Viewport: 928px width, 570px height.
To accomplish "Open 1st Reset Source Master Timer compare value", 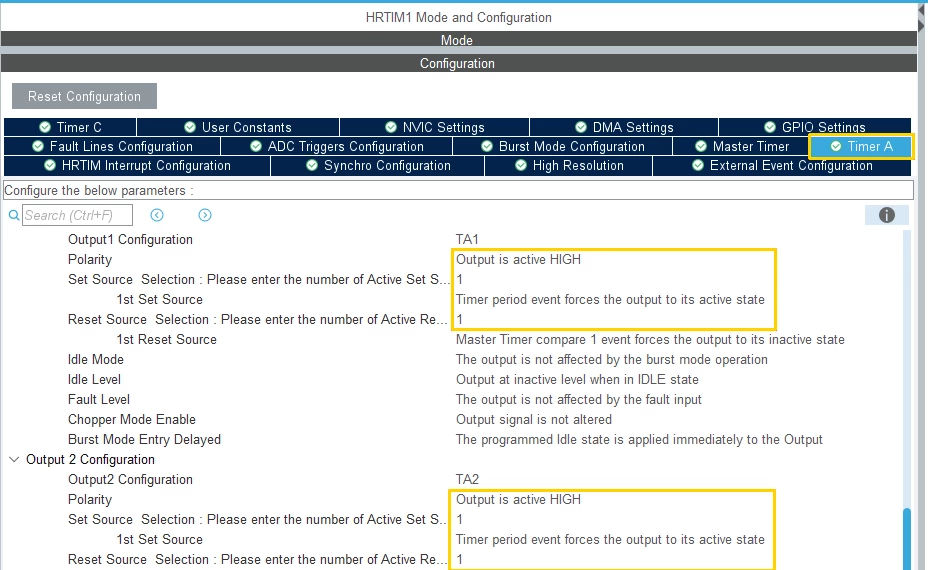I will (650, 340).
